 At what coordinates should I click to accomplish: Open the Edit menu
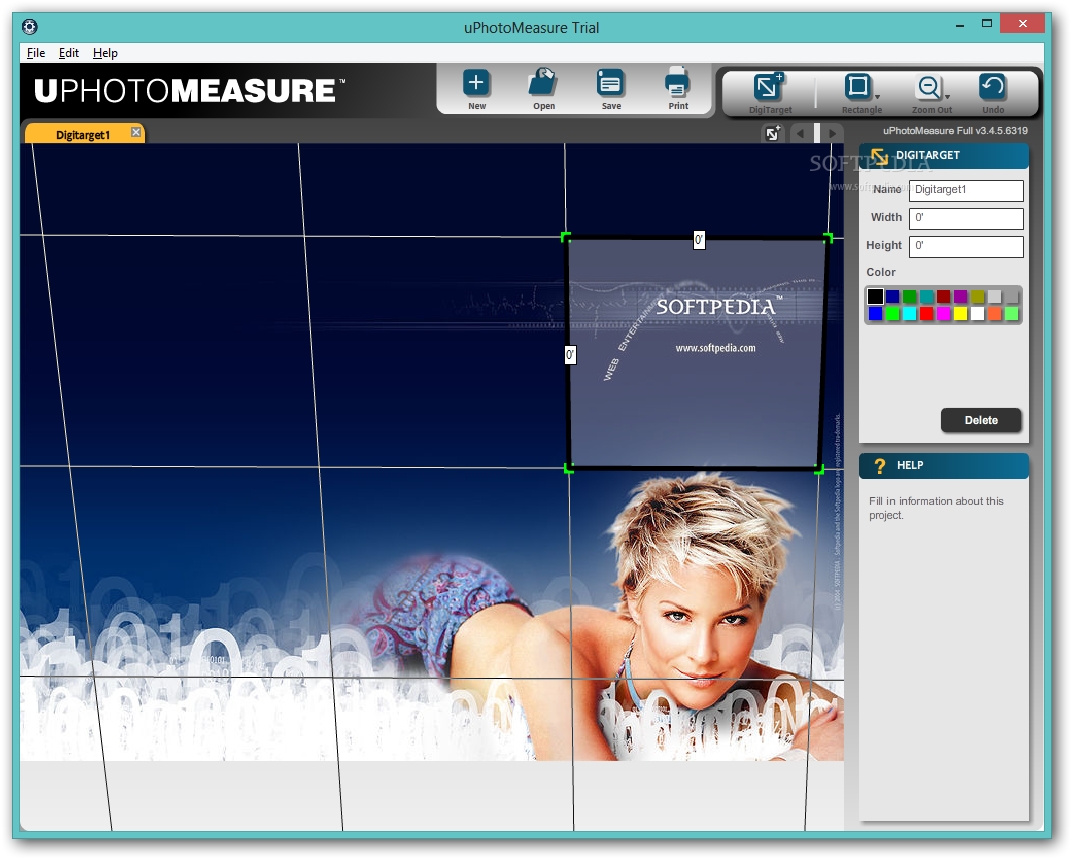point(68,53)
